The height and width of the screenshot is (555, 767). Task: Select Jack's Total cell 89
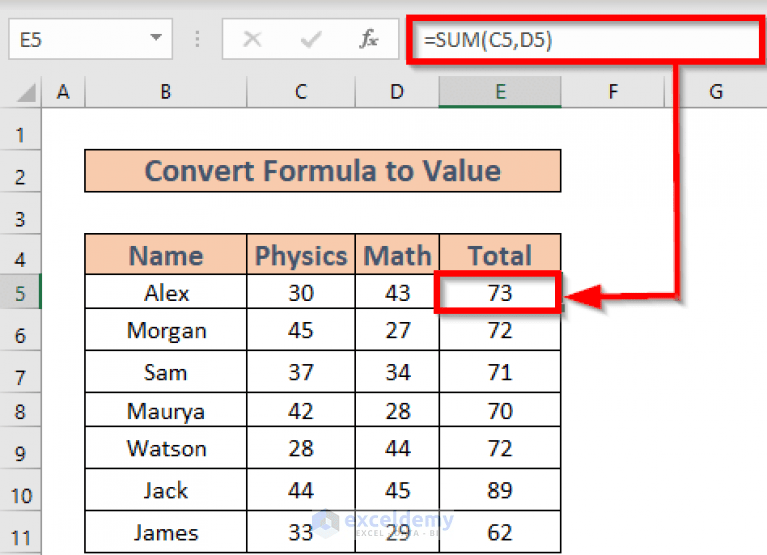pyautogui.click(x=500, y=490)
